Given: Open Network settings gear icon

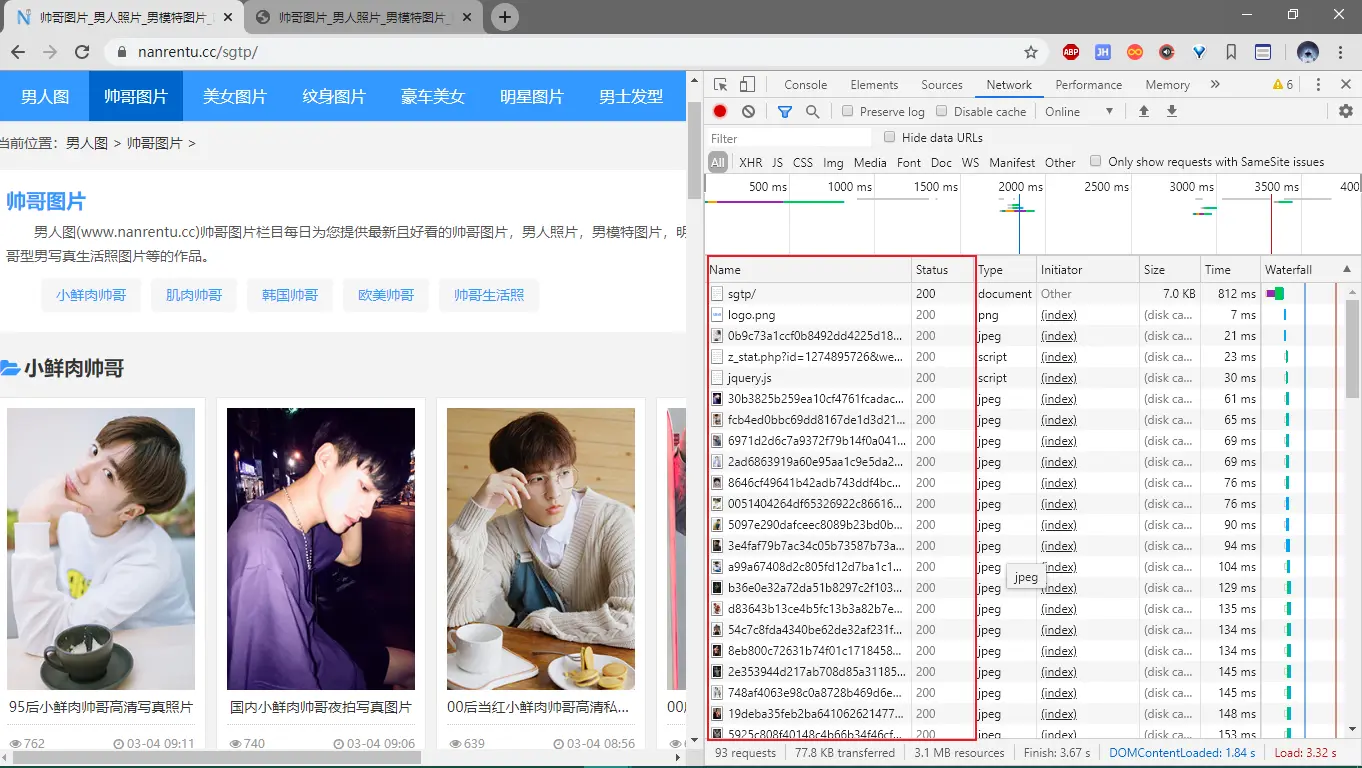Looking at the screenshot, I should (x=1346, y=111).
